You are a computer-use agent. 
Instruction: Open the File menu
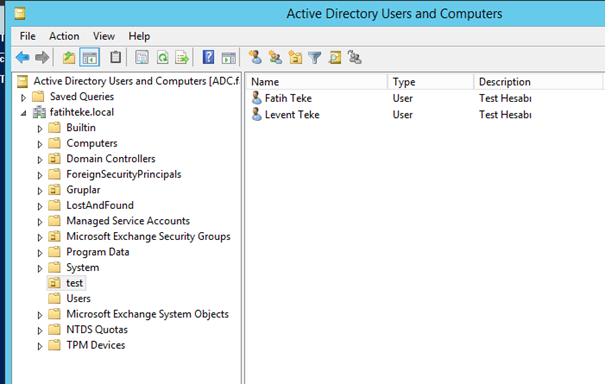tap(28, 36)
